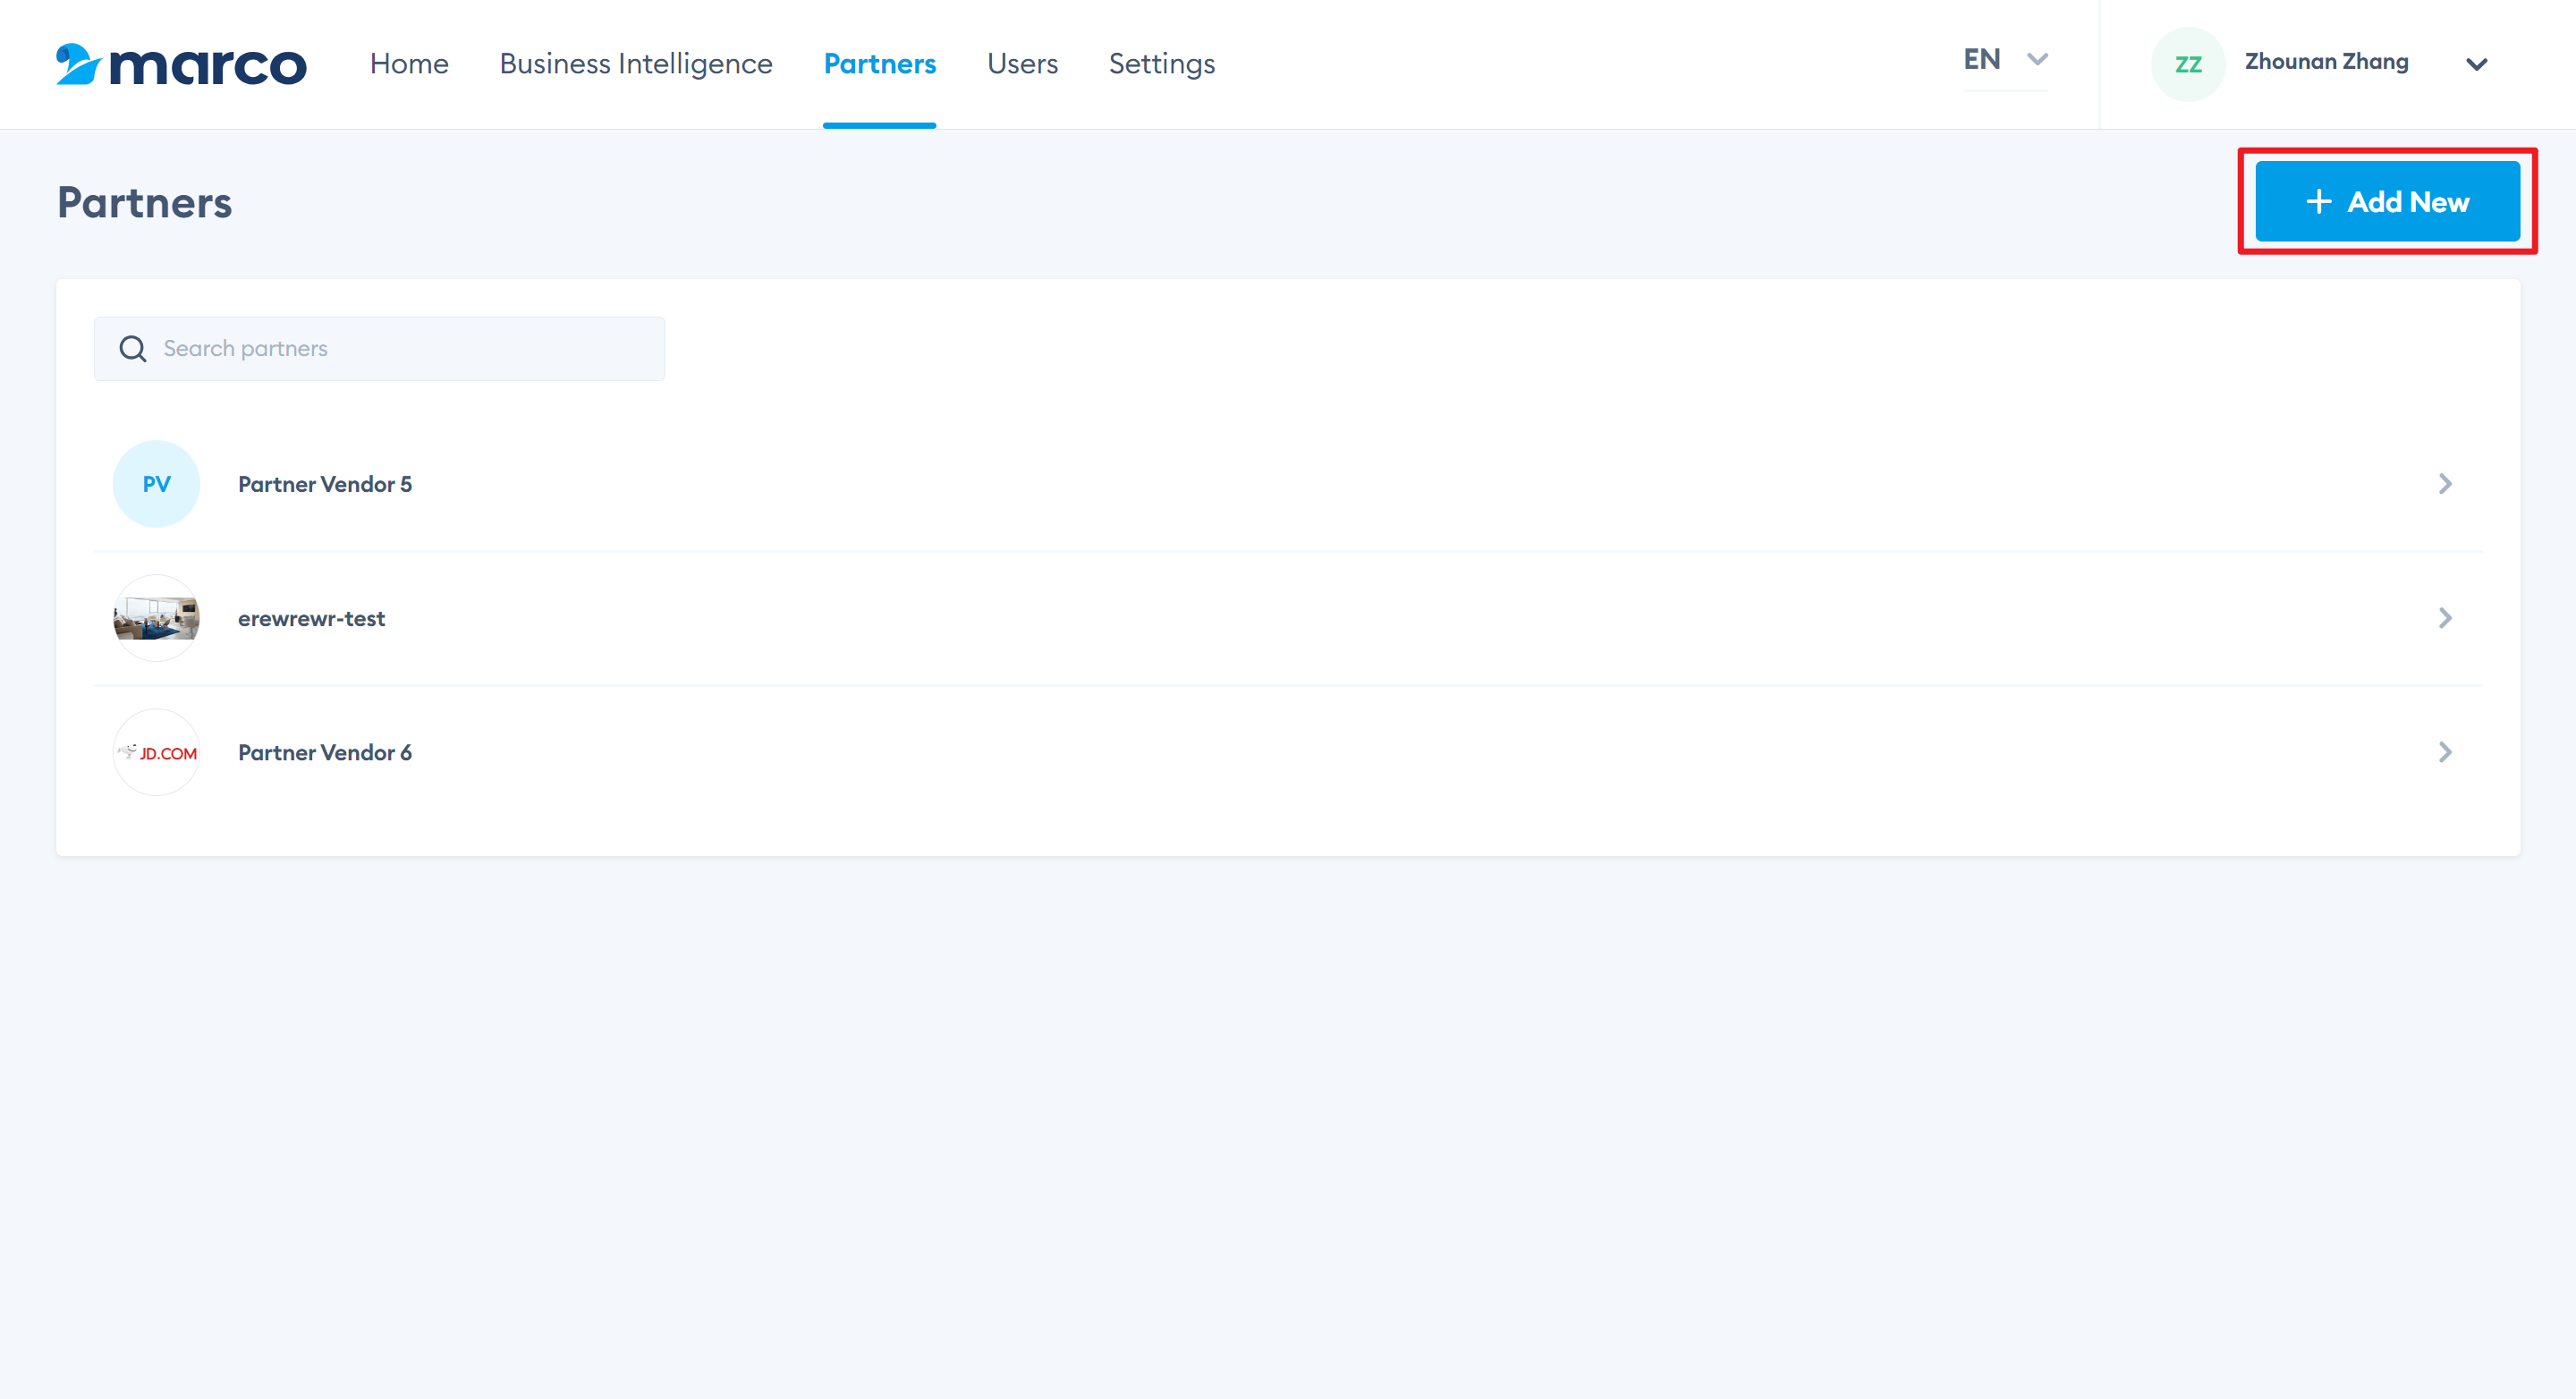Open the EN language dropdown
The image size is (2576, 1399).
(x=2005, y=60)
